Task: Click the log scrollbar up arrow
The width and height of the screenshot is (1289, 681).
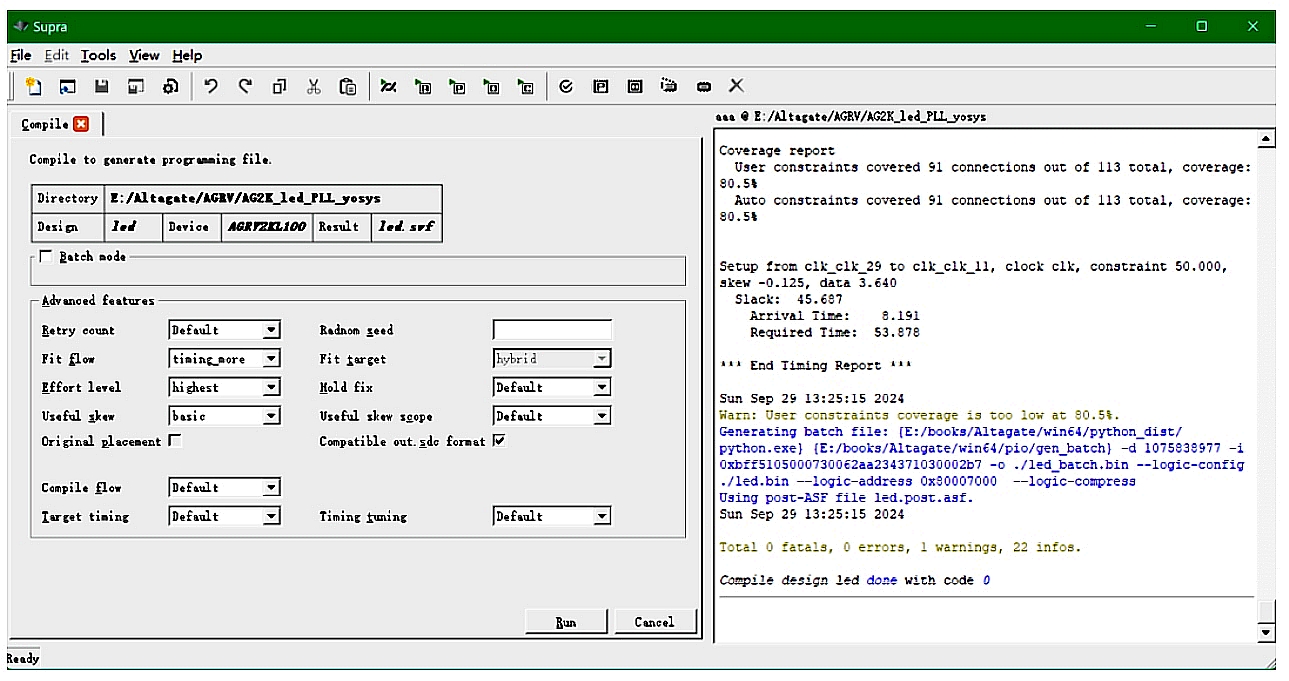Action: pyautogui.click(x=1267, y=139)
